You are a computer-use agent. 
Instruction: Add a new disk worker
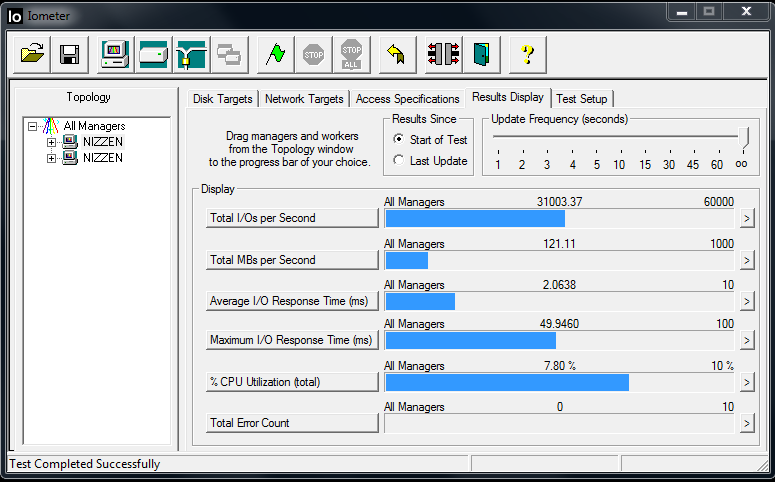pyautogui.click(x=154, y=54)
